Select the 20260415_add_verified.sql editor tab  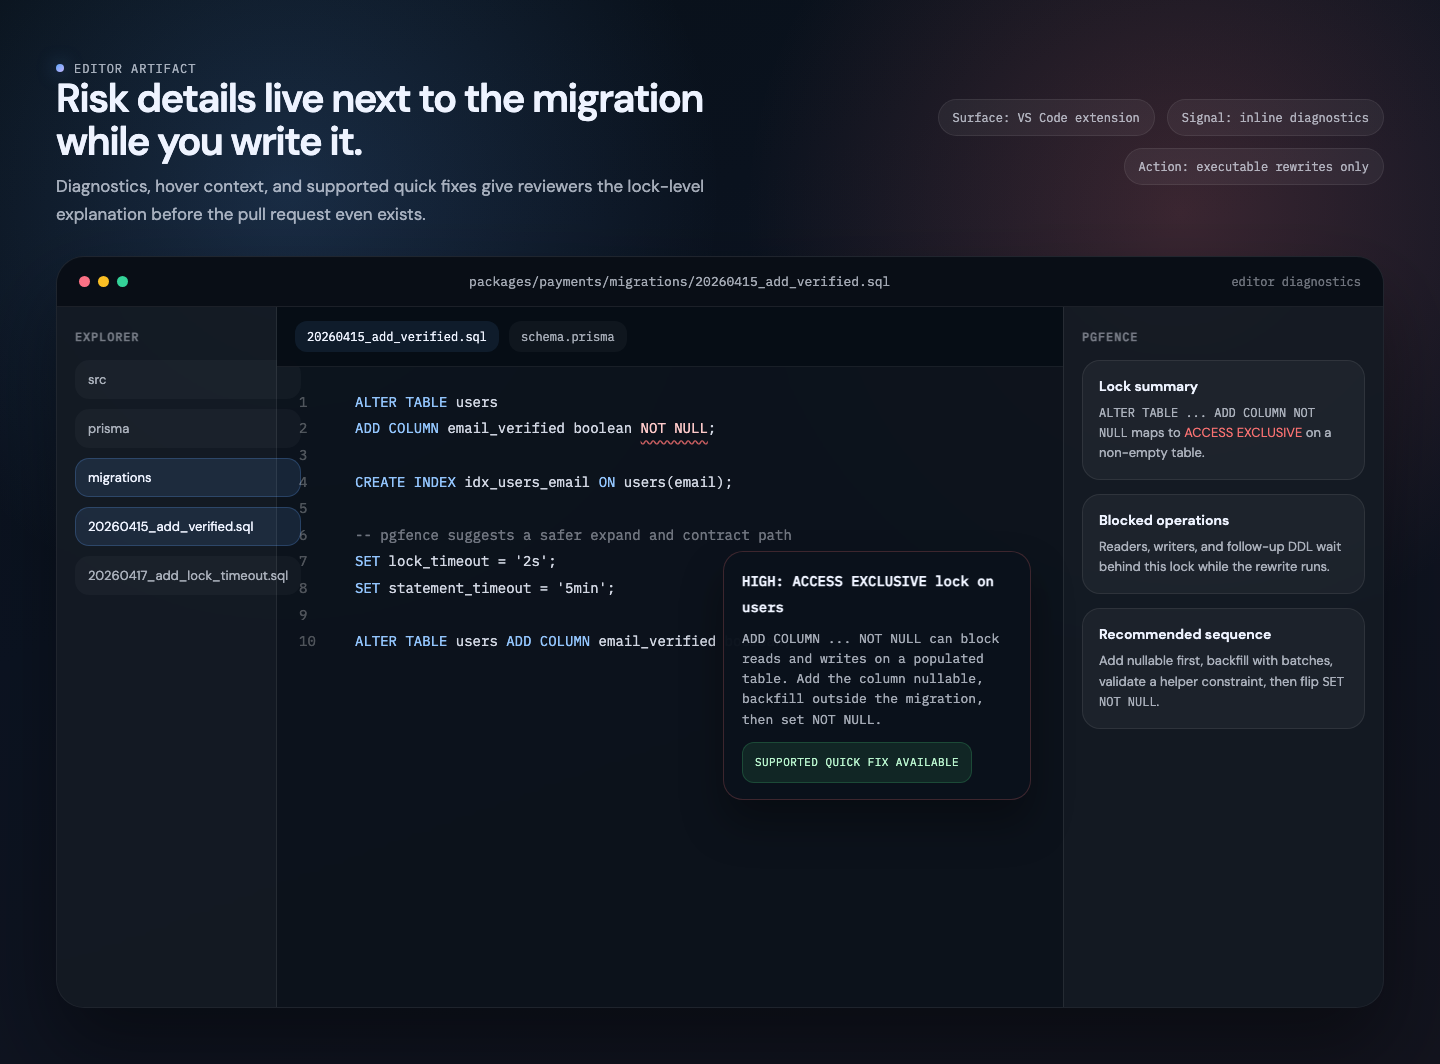point(396,337)
